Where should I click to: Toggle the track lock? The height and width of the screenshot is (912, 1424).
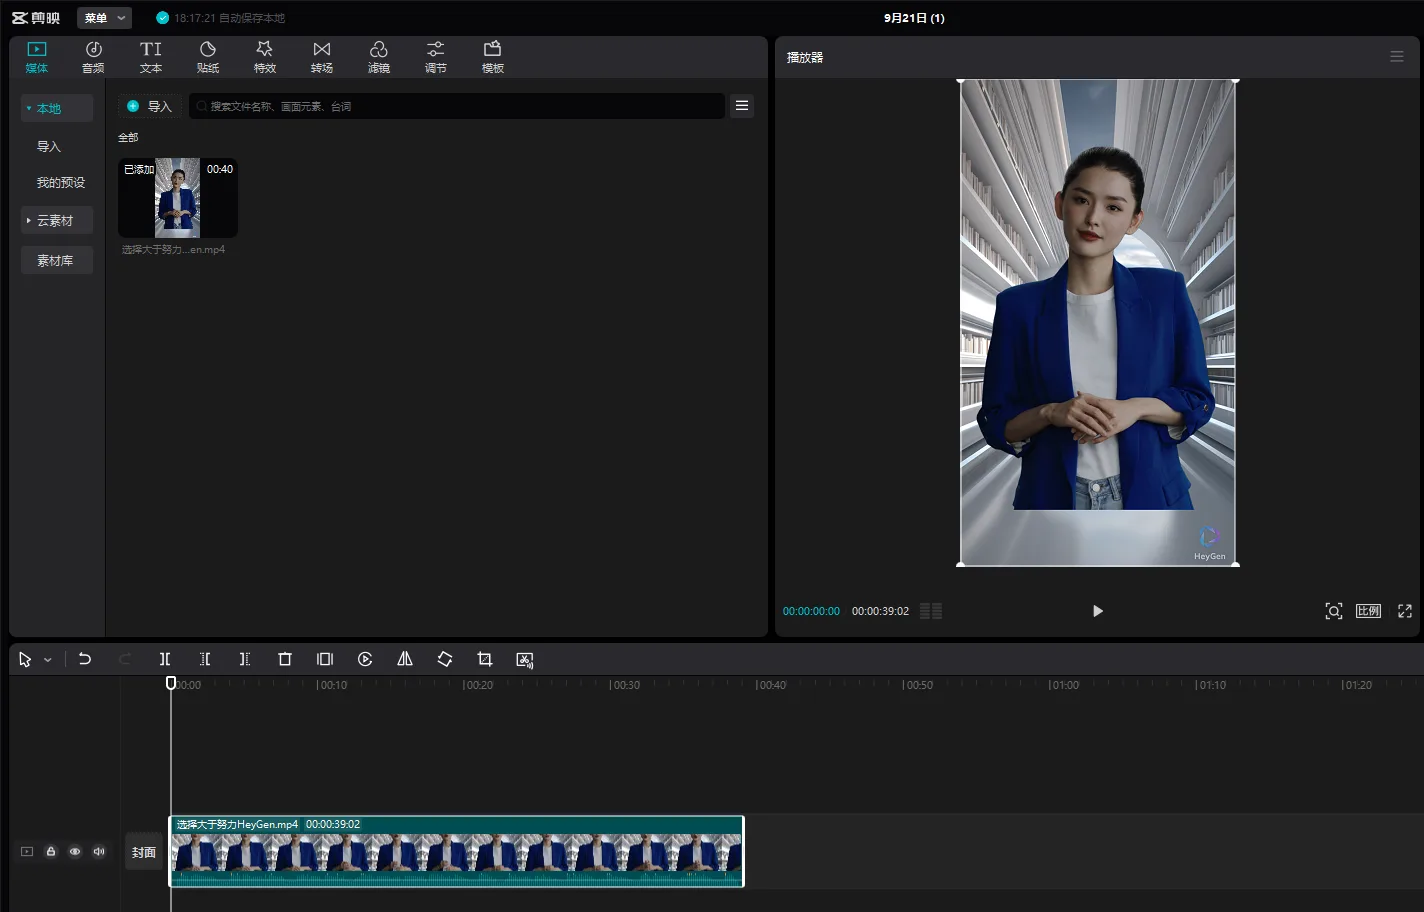(51, 851)
